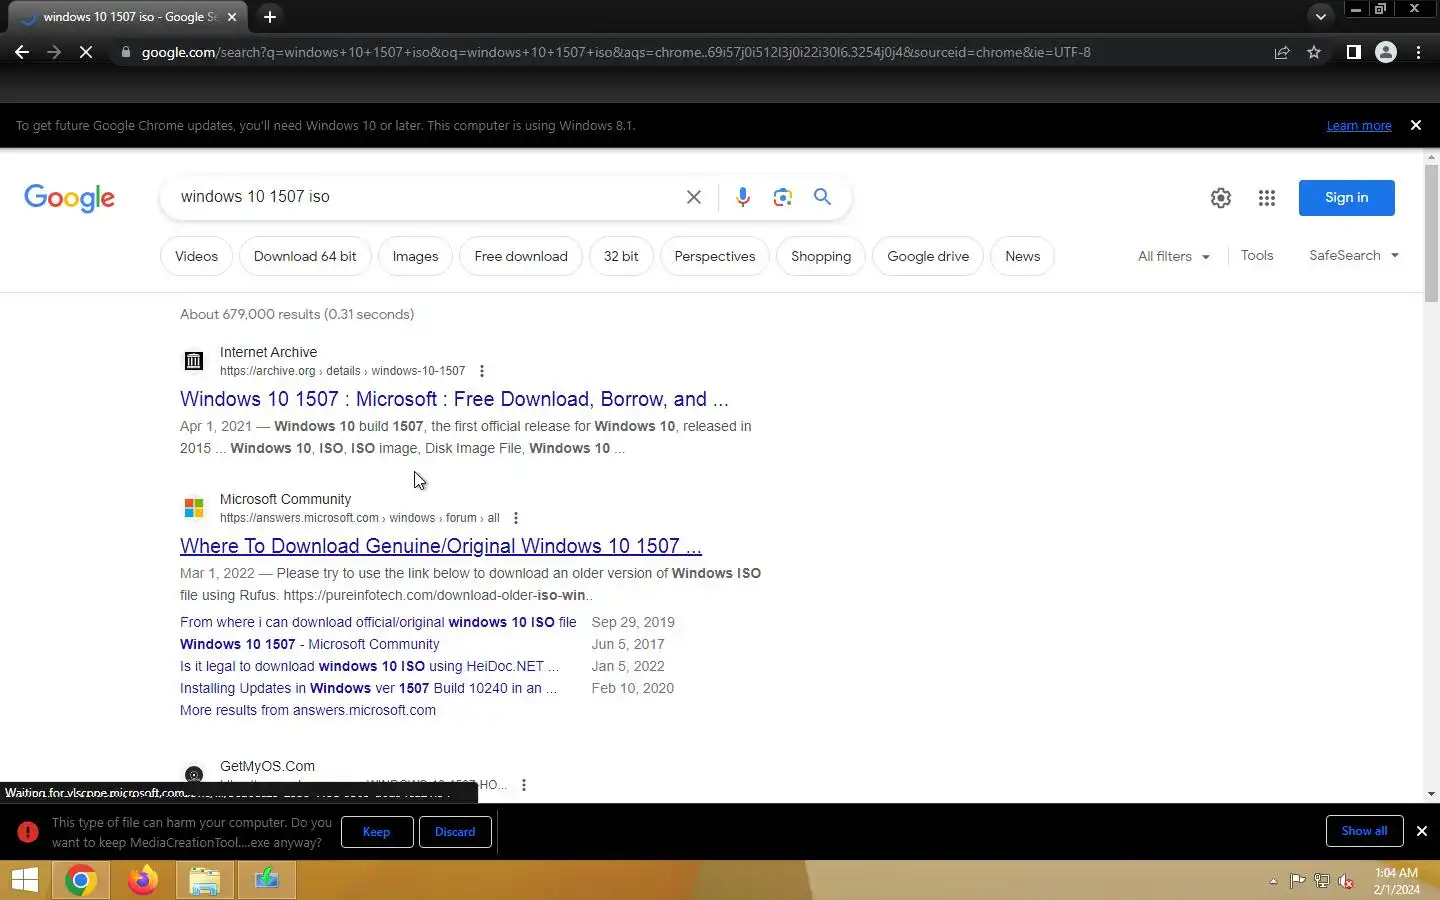
Task: Close the 'windows 10 1507 iso' browser tab
Action: (x=232, y=17)
